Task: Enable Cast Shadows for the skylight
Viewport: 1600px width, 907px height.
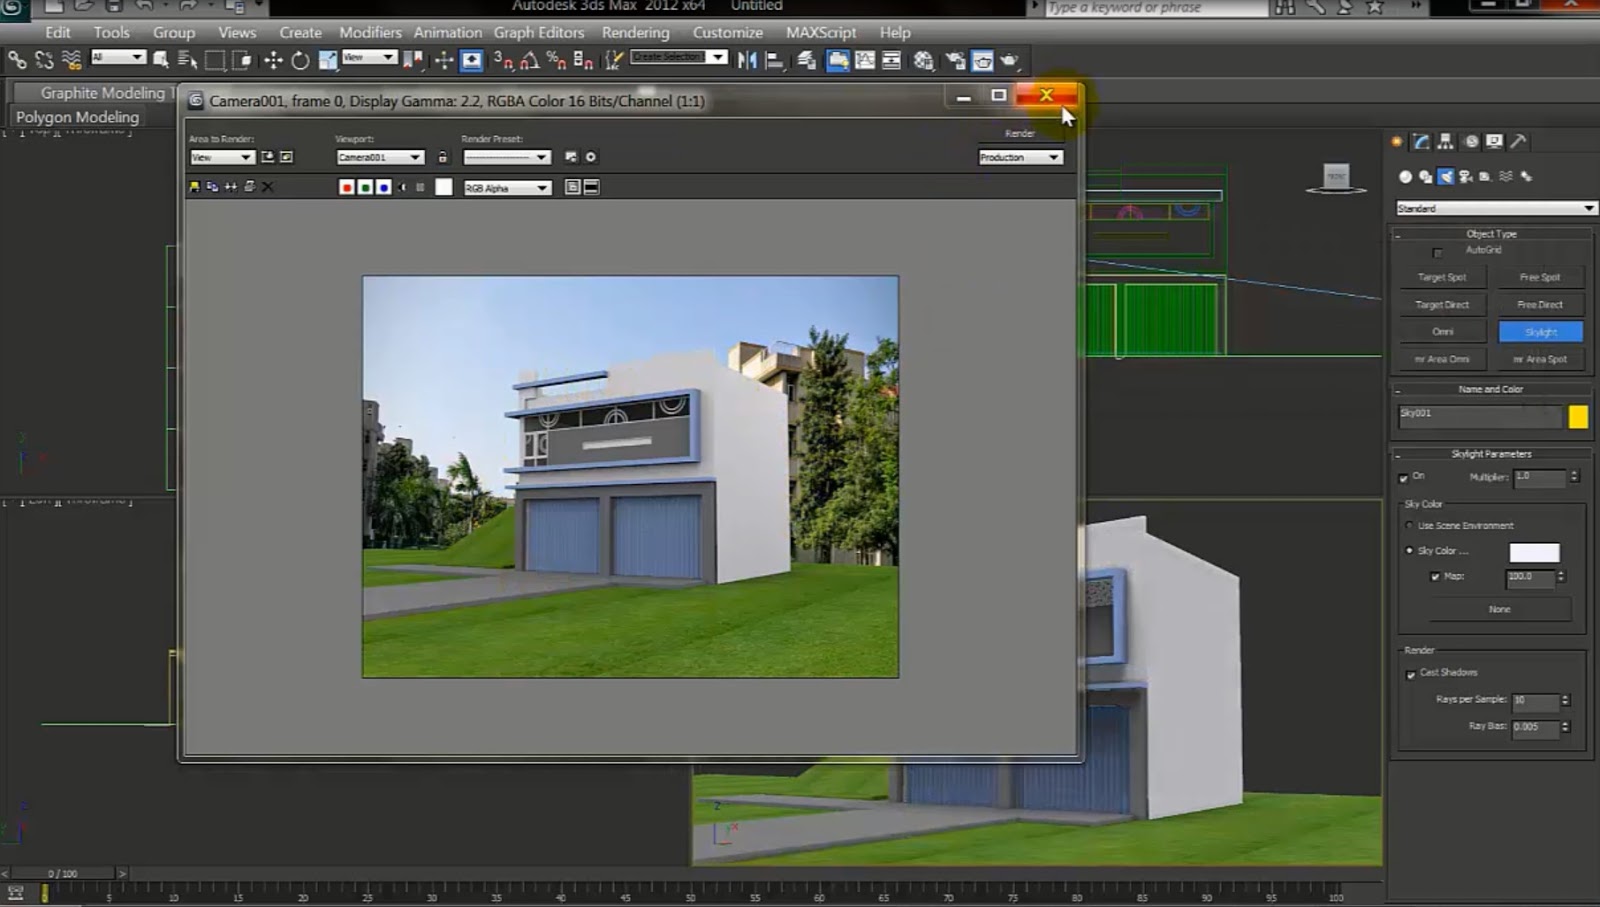Action: [1411, 674]
